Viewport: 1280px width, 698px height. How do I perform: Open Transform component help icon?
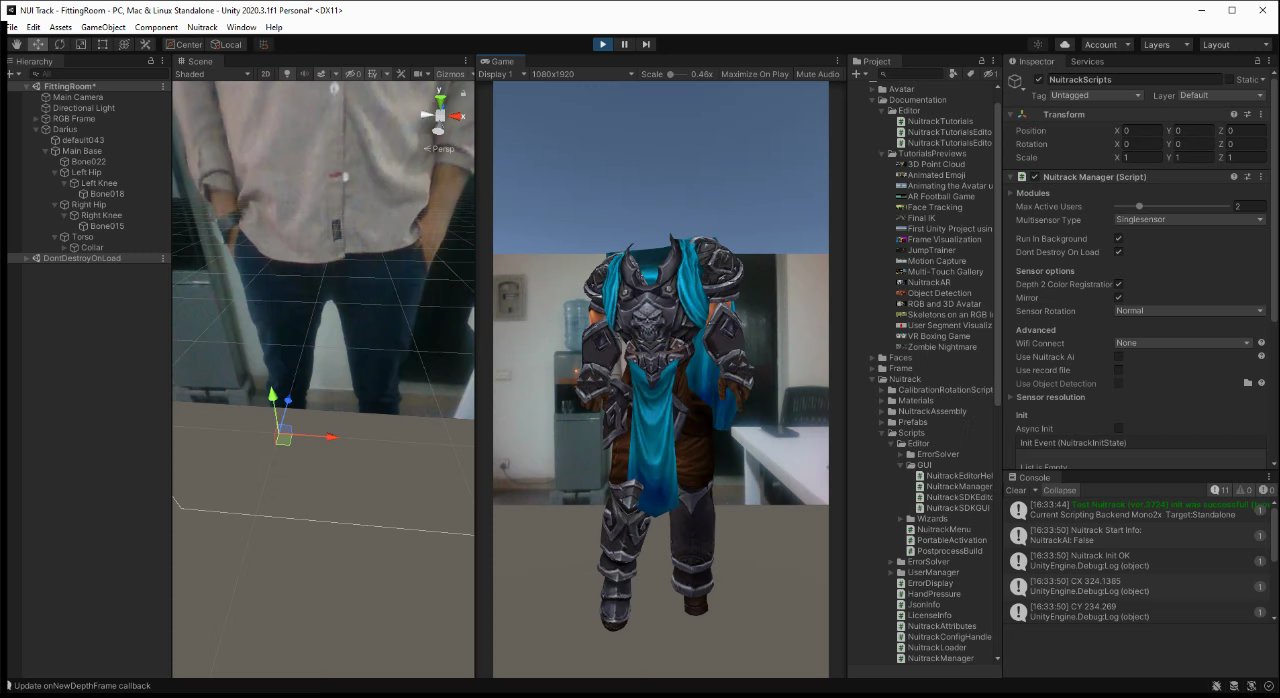click(1234, 114)
